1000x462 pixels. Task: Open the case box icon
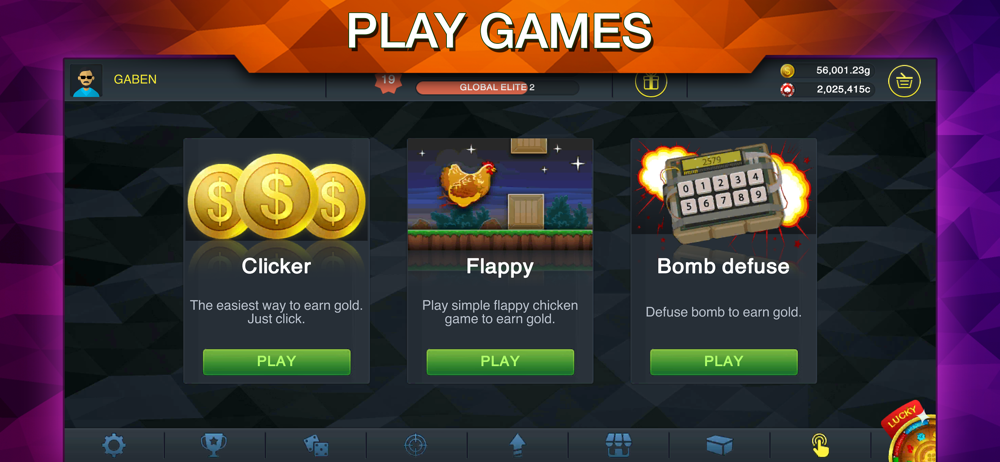click(x=719, y=444)
